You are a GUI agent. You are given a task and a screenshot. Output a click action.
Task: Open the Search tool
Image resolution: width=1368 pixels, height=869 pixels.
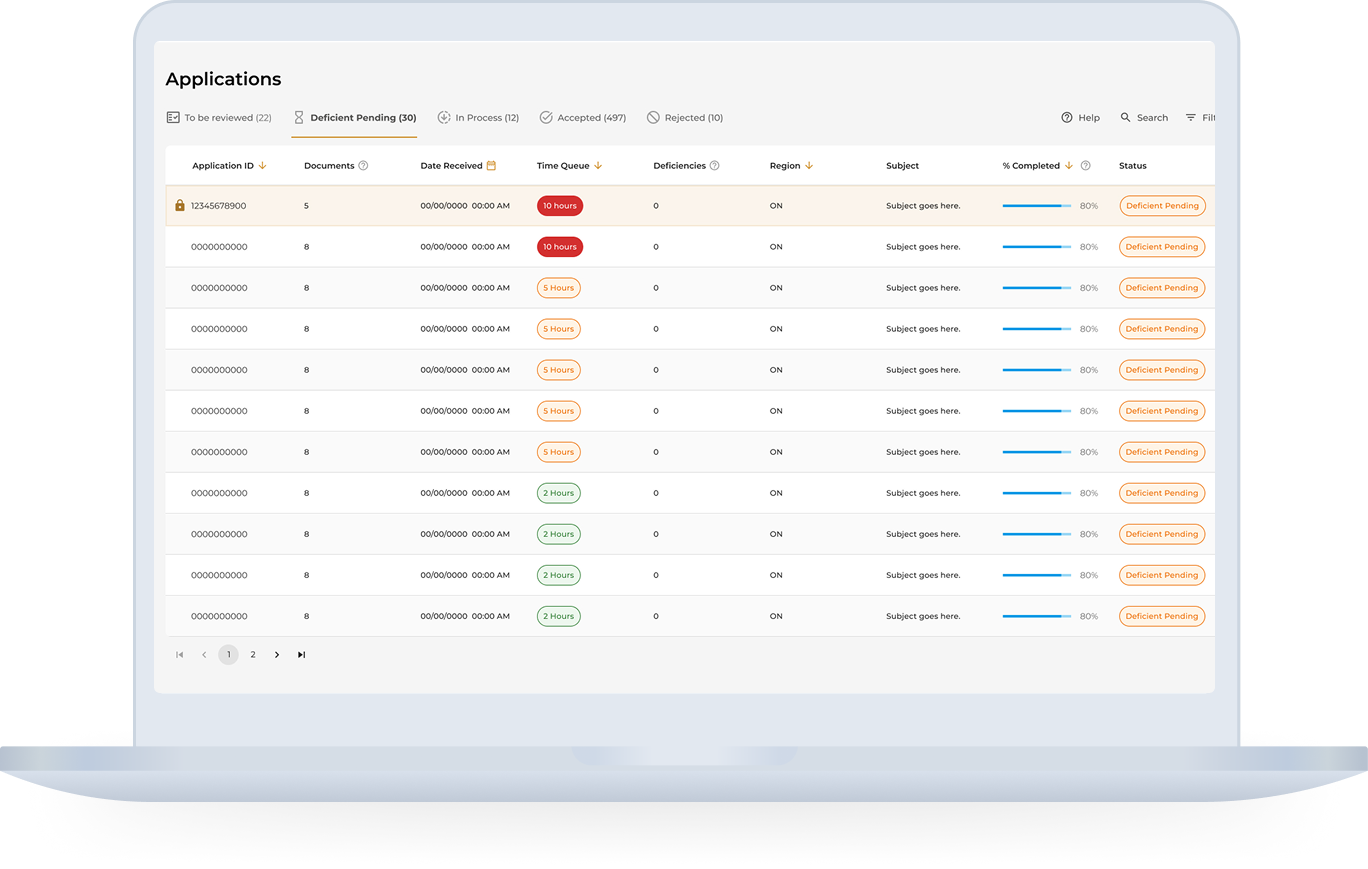tap(1144, 118)
